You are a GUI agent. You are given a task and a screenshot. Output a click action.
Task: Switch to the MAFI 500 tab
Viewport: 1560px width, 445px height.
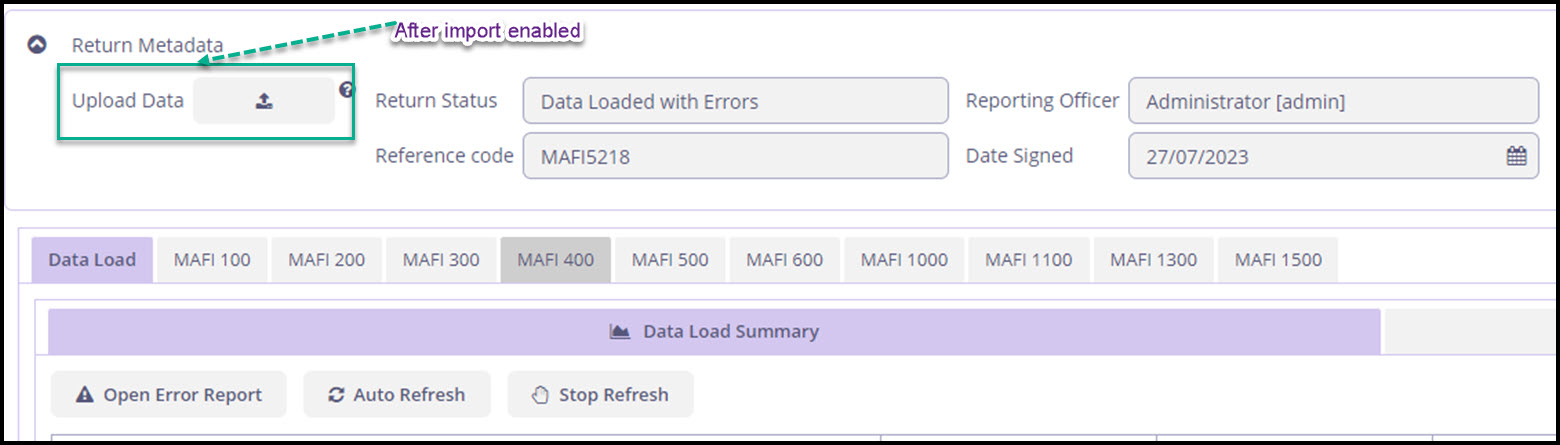click(x=670, y=260)
